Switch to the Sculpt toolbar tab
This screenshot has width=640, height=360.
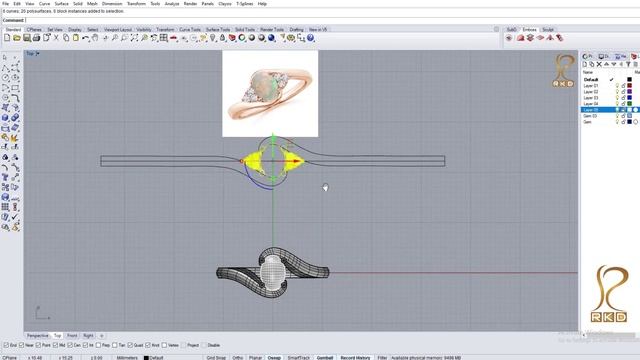[548, 29]
